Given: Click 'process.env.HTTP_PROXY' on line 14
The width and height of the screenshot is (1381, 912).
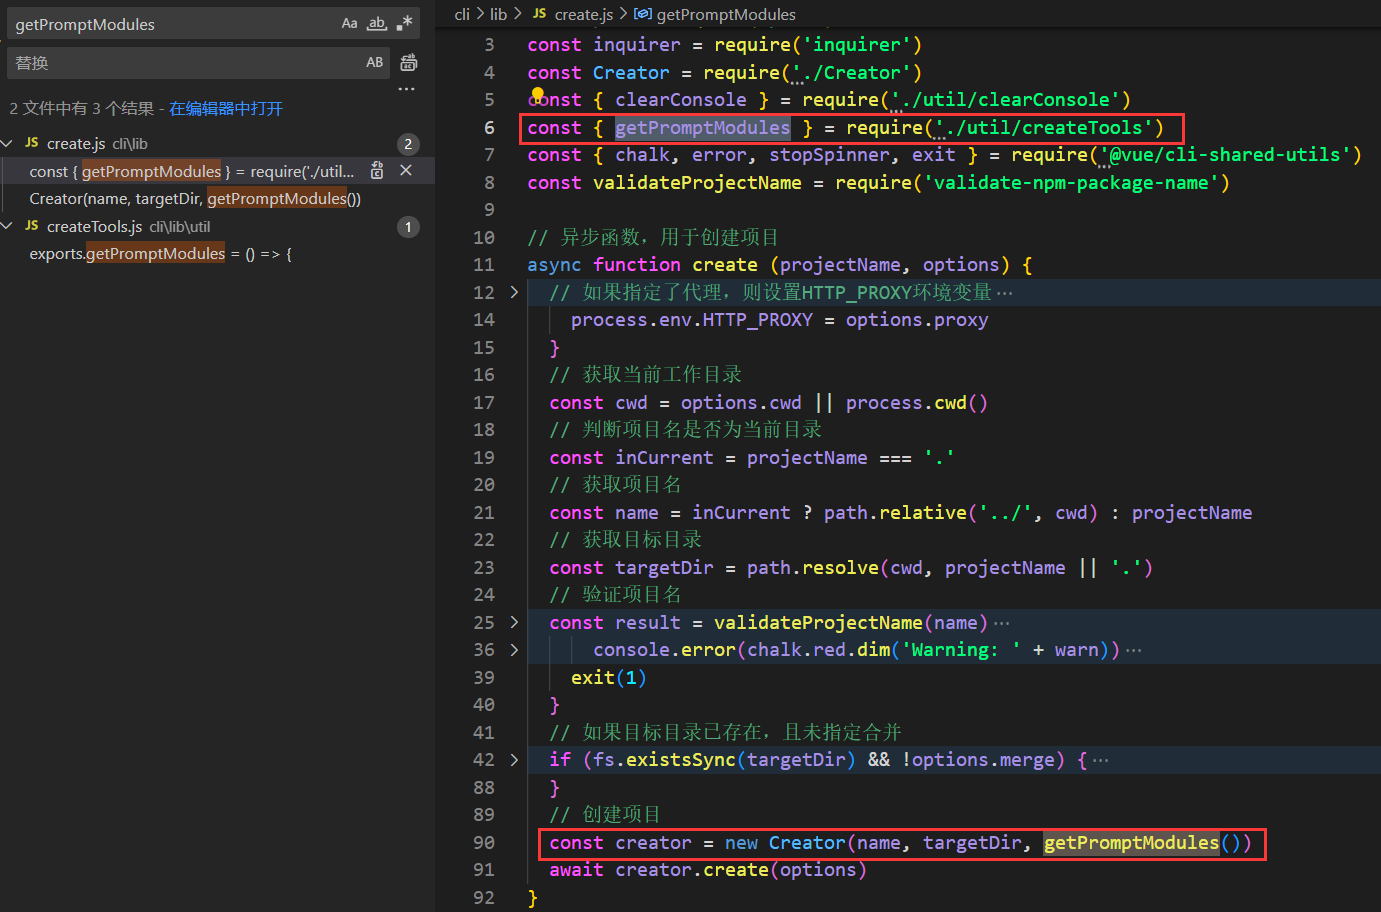Looking at the screenshot, I should (692, 320).
